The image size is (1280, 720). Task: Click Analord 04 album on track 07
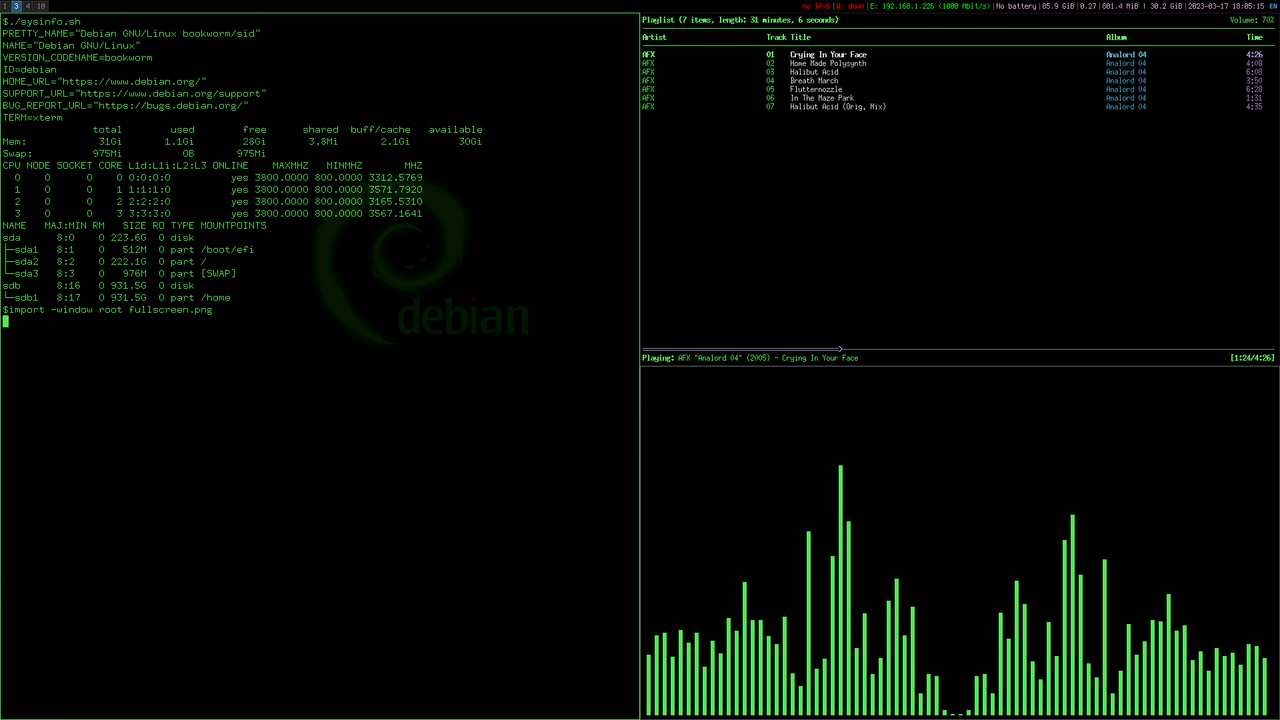[1126, 106]
